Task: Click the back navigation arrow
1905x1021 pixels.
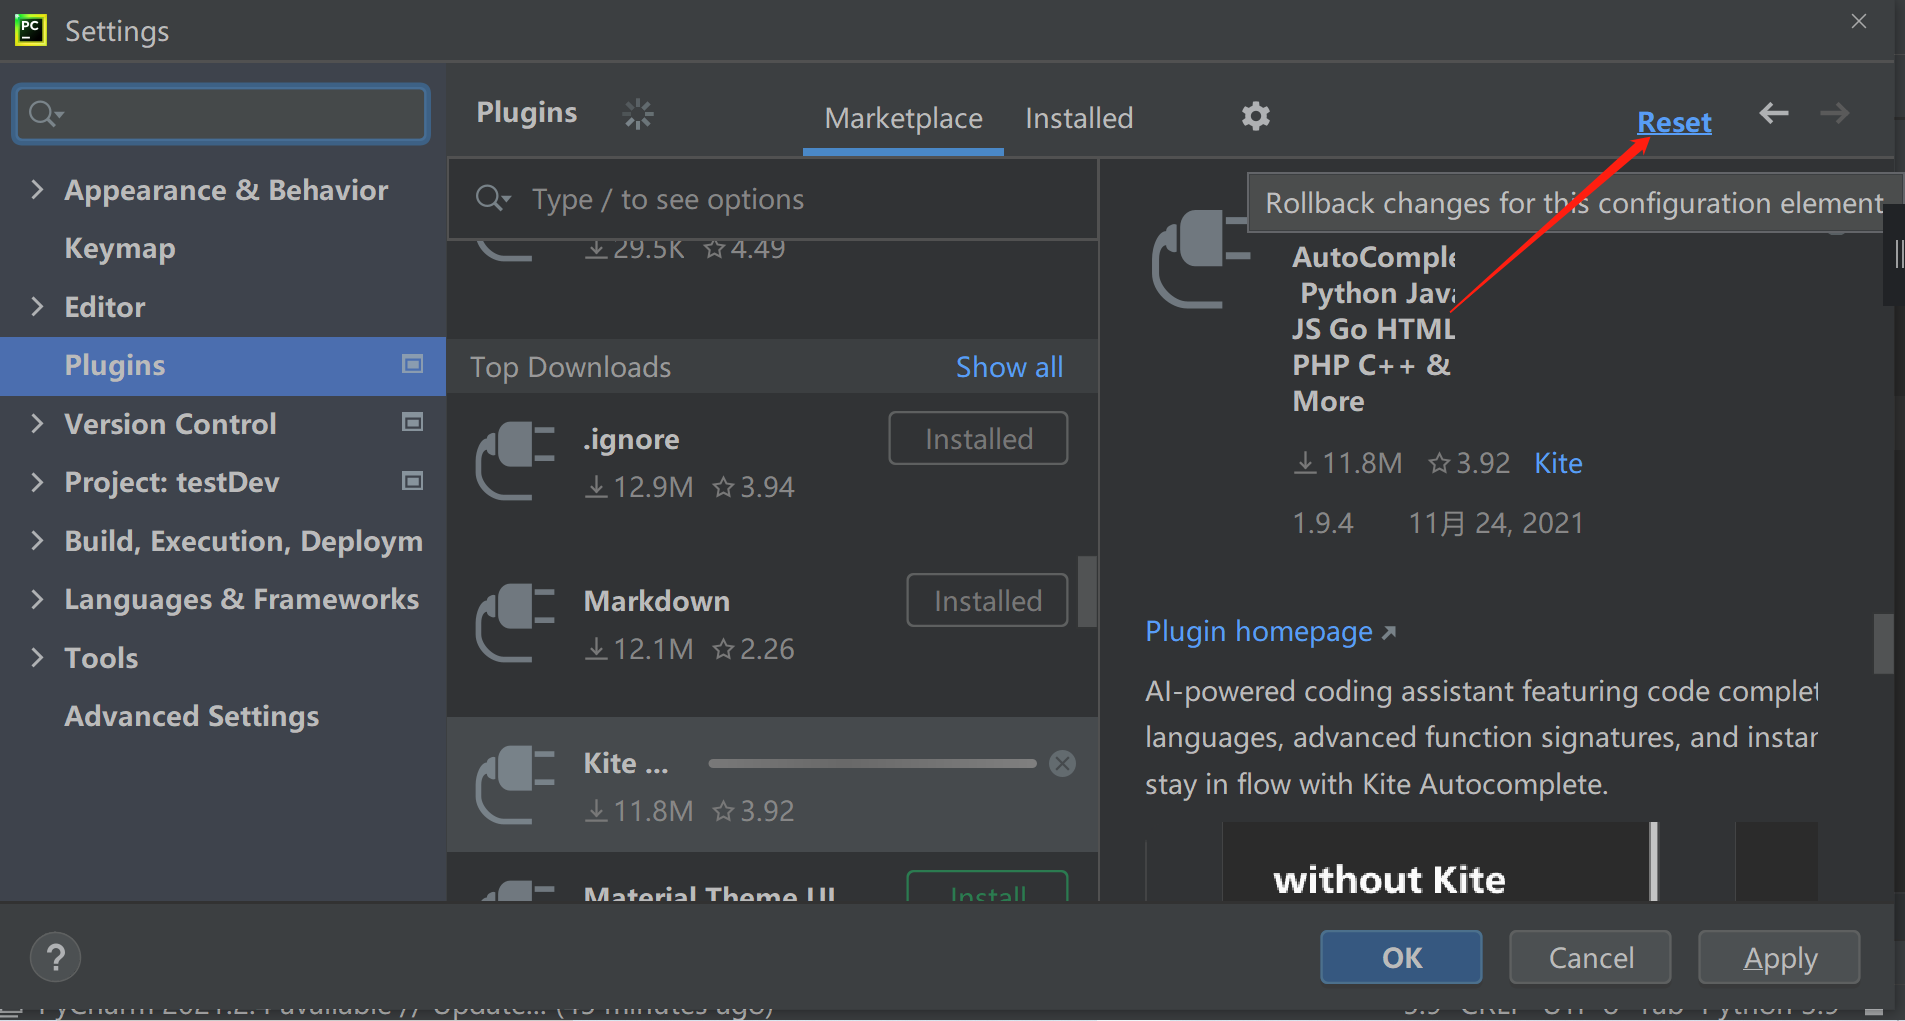Action: point(1773,114)
